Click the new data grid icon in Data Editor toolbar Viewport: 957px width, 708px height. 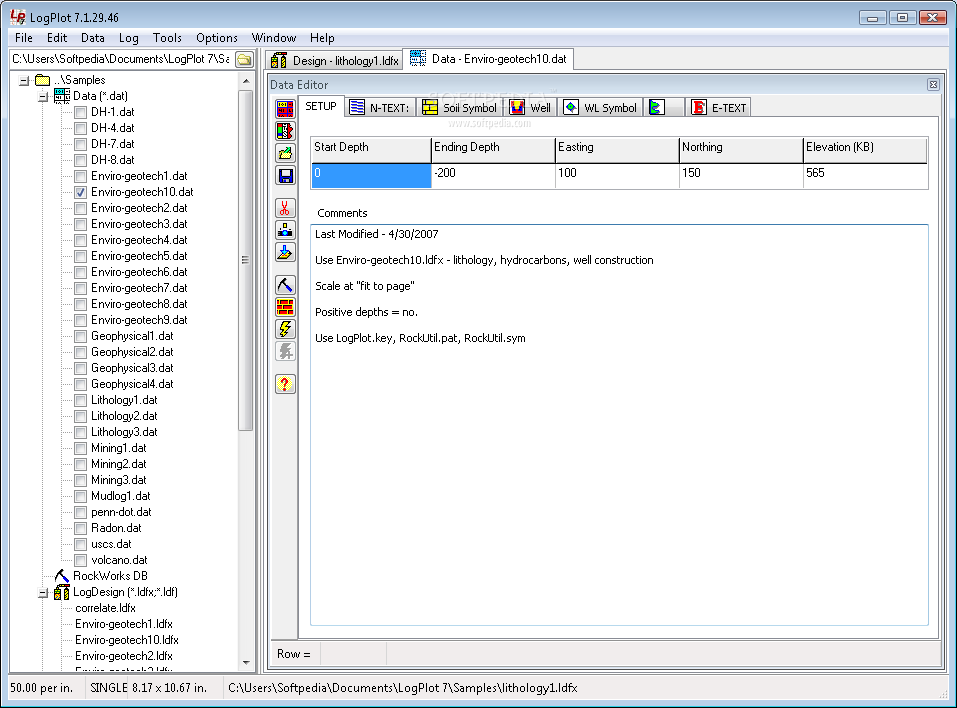point(285,109)
